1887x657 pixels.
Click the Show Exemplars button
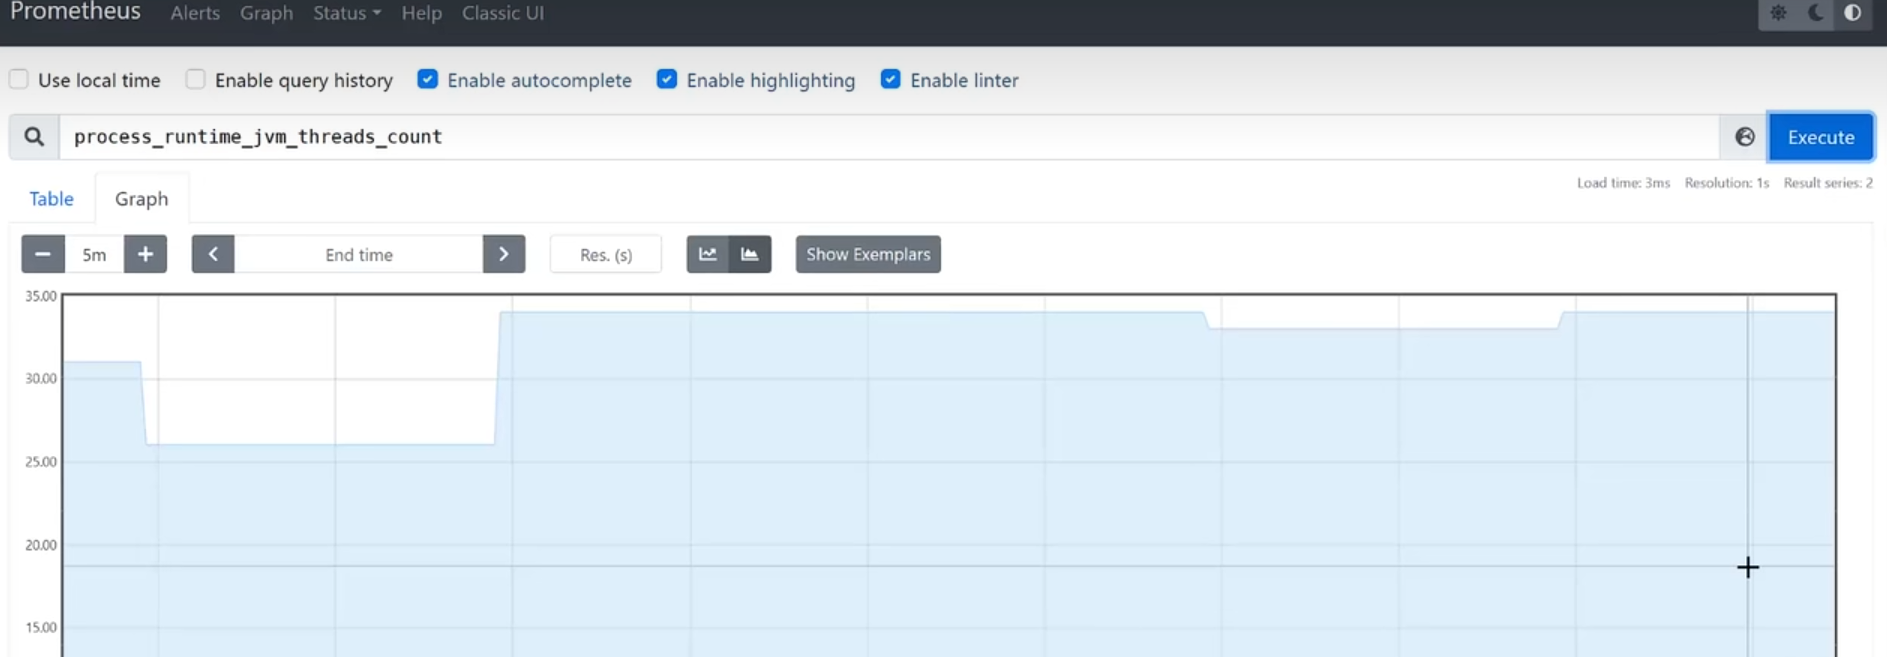pos(868,254)
